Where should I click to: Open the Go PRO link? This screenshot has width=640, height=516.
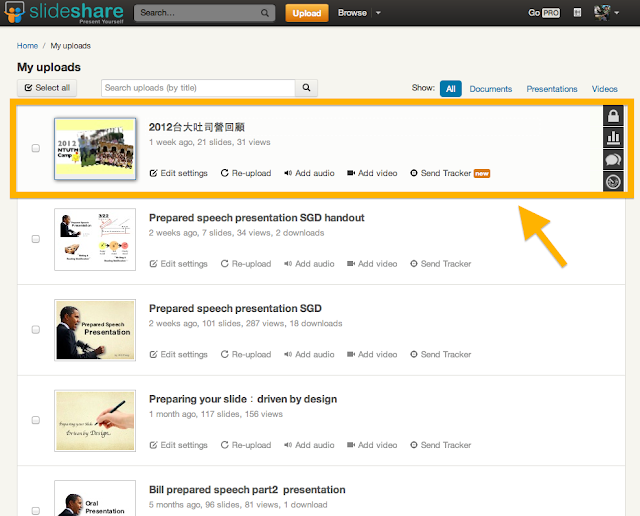544,13
